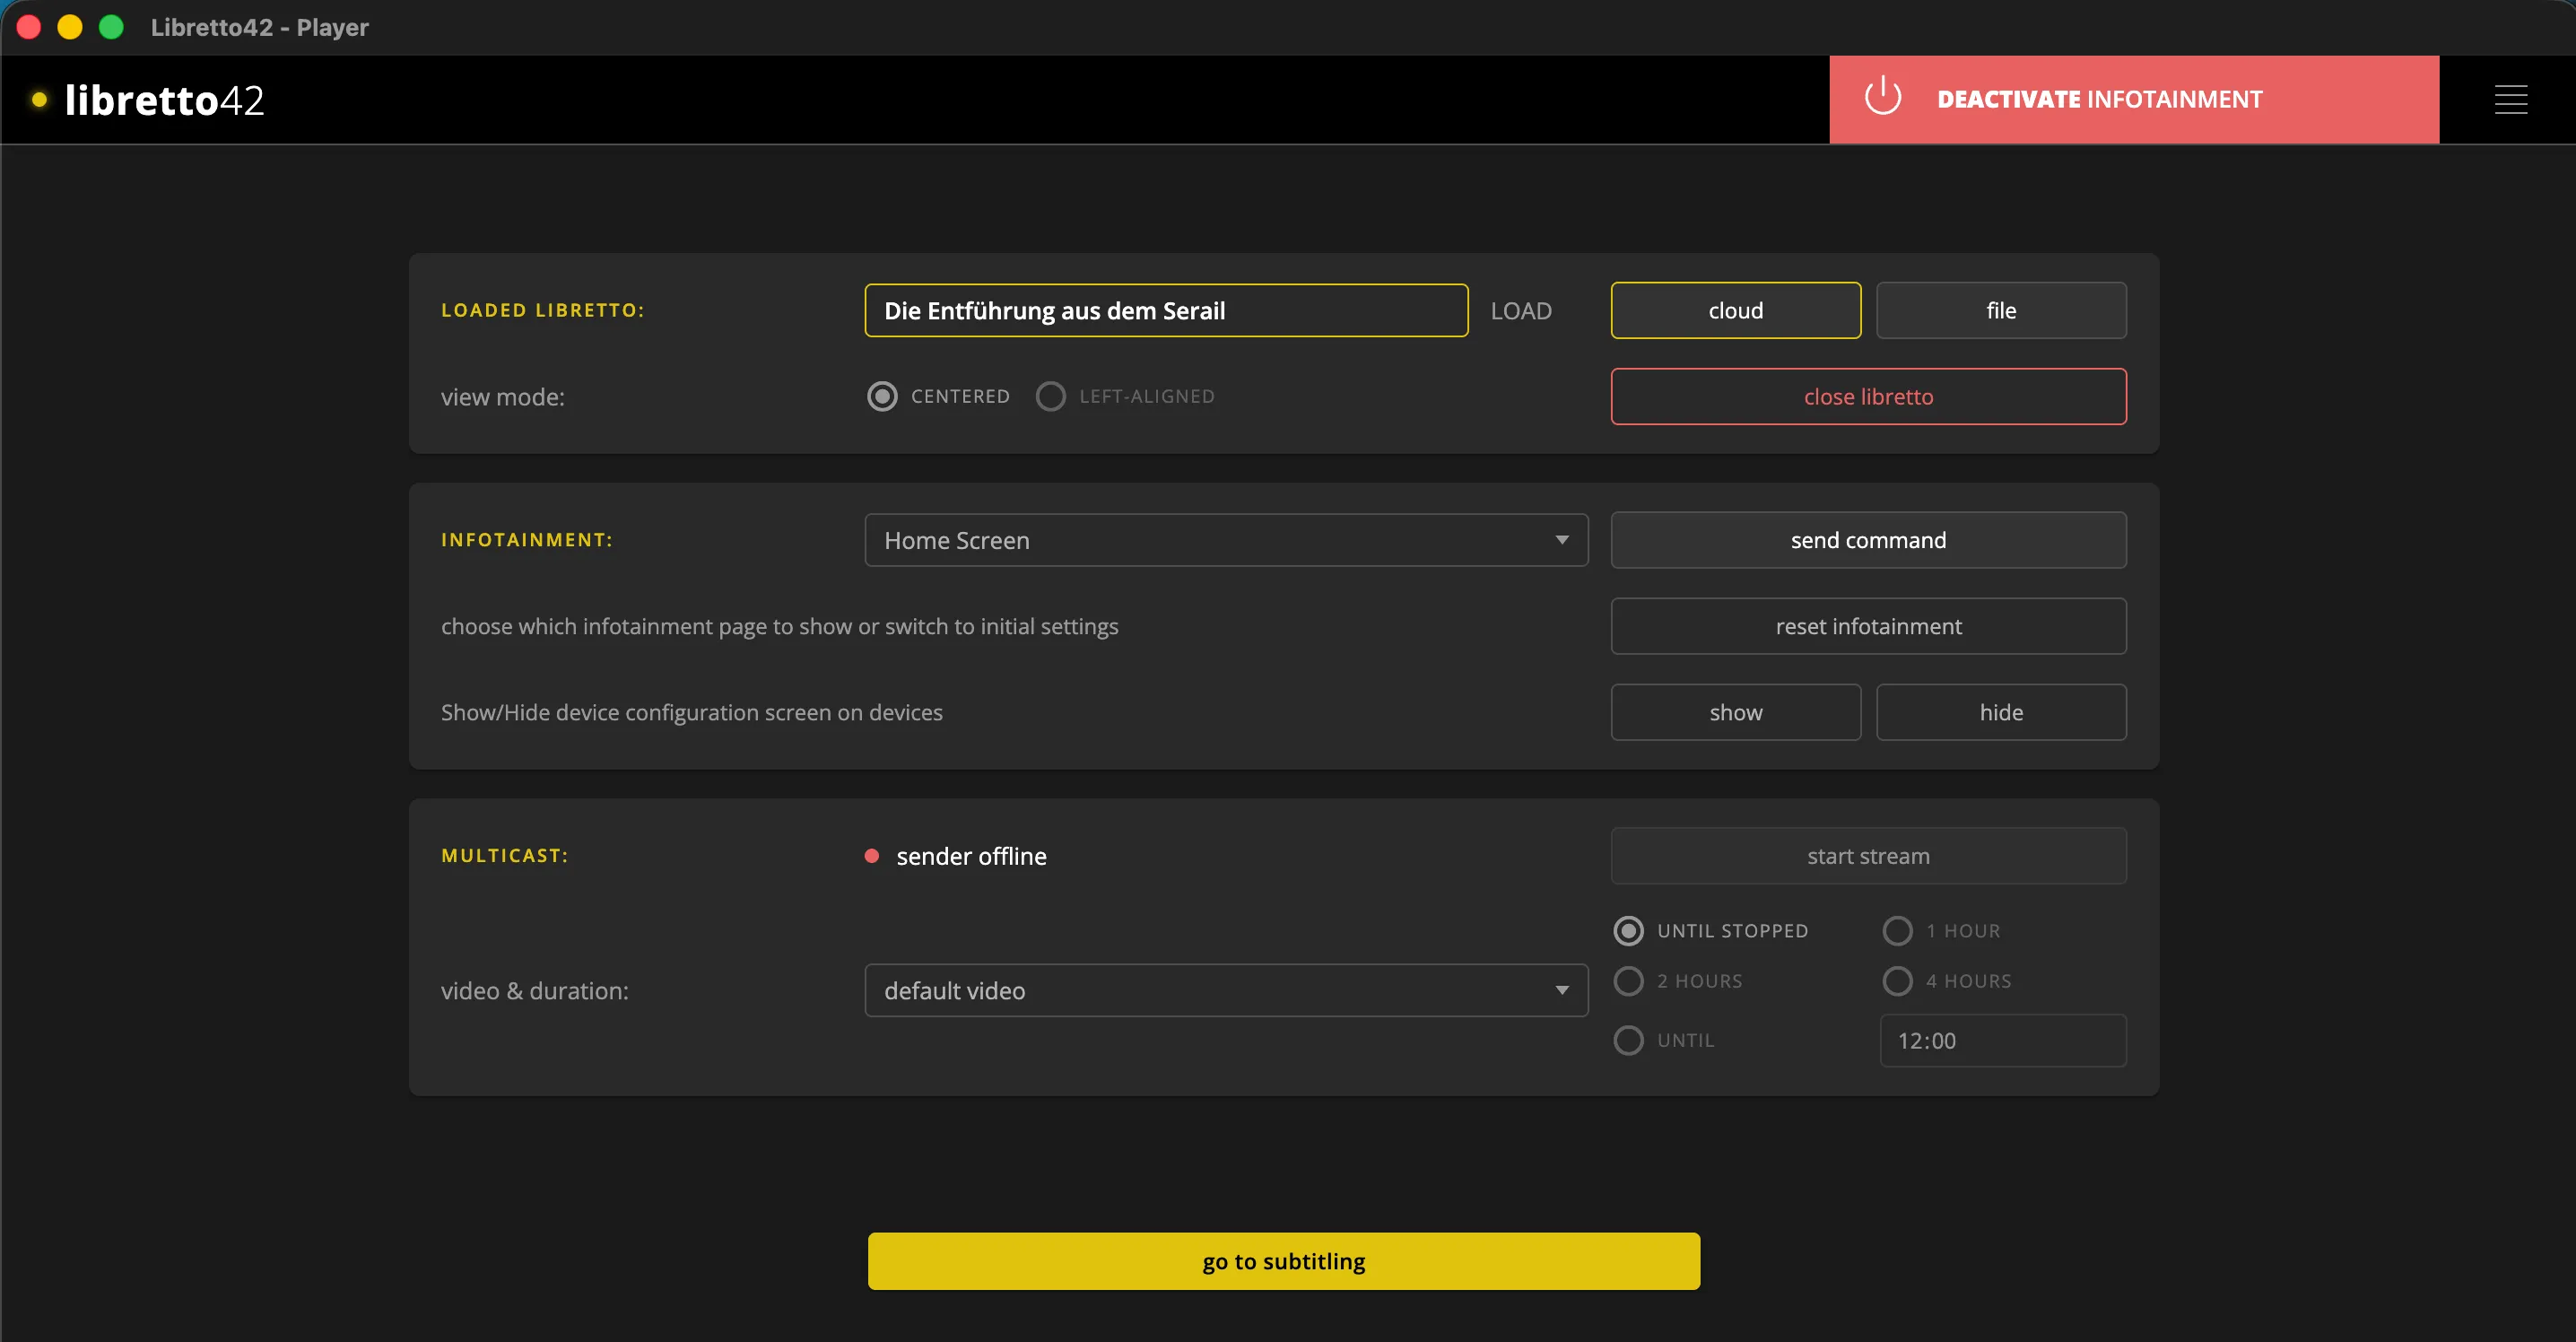Click the 'view mode:' label
The image size is (2576, 1342).
503,397
